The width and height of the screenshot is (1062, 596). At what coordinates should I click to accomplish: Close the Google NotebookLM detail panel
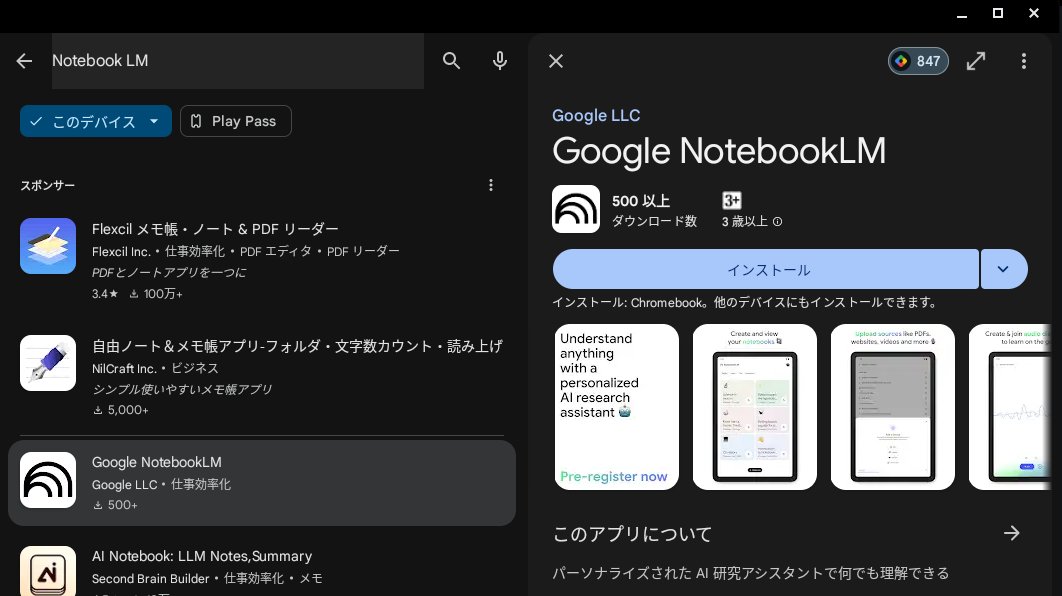coord(556,61)
